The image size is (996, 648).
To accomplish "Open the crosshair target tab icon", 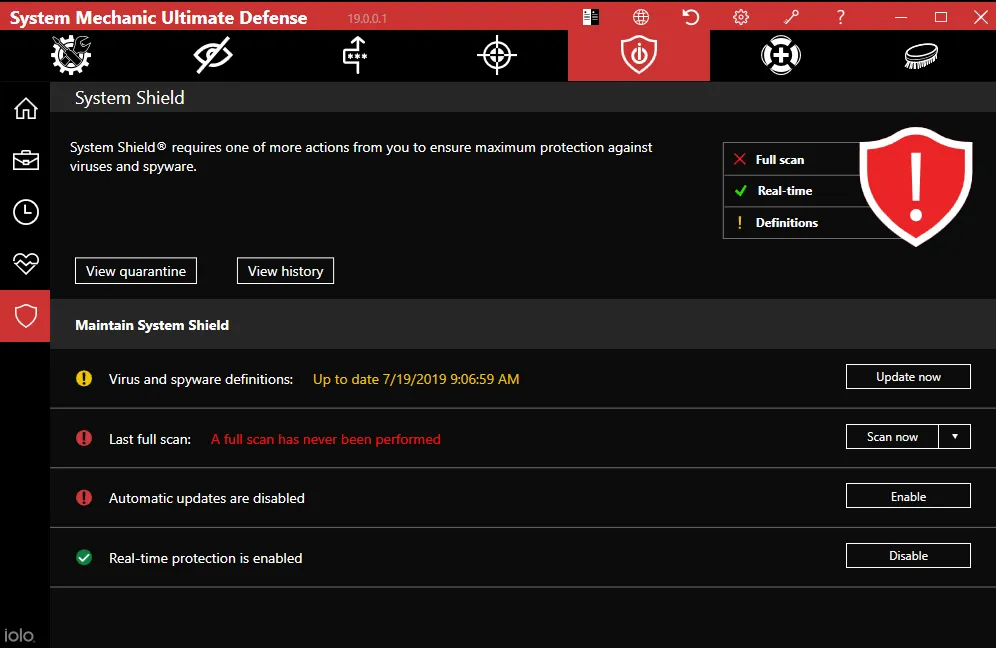I will pyautogui.click(x=497, y=55).
